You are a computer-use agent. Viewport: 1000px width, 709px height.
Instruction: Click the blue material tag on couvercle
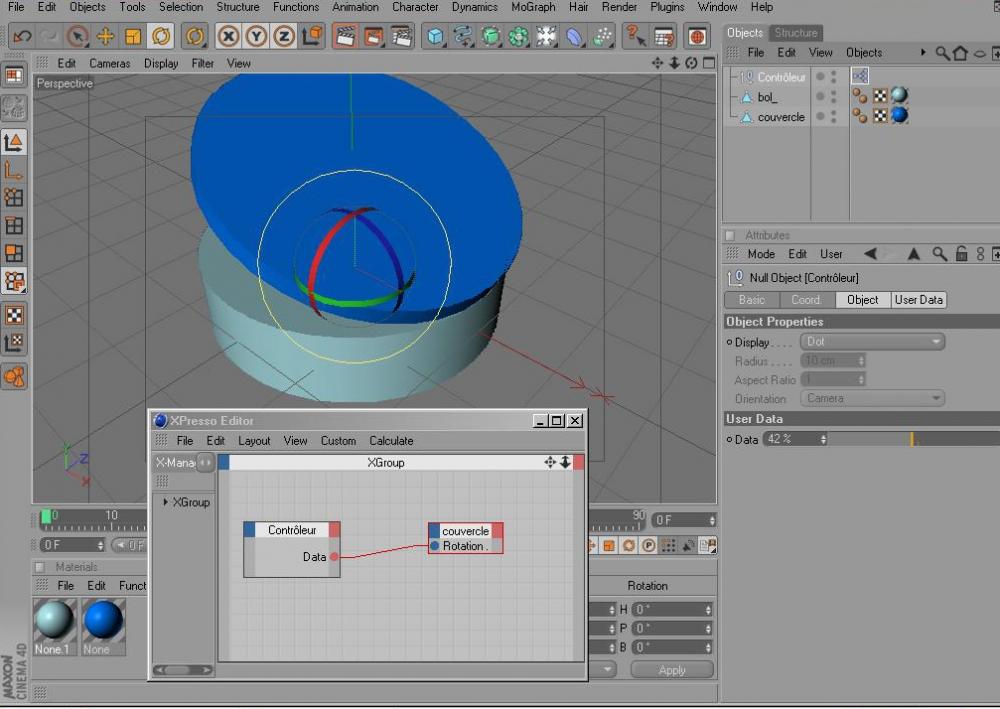coord(899,116)
